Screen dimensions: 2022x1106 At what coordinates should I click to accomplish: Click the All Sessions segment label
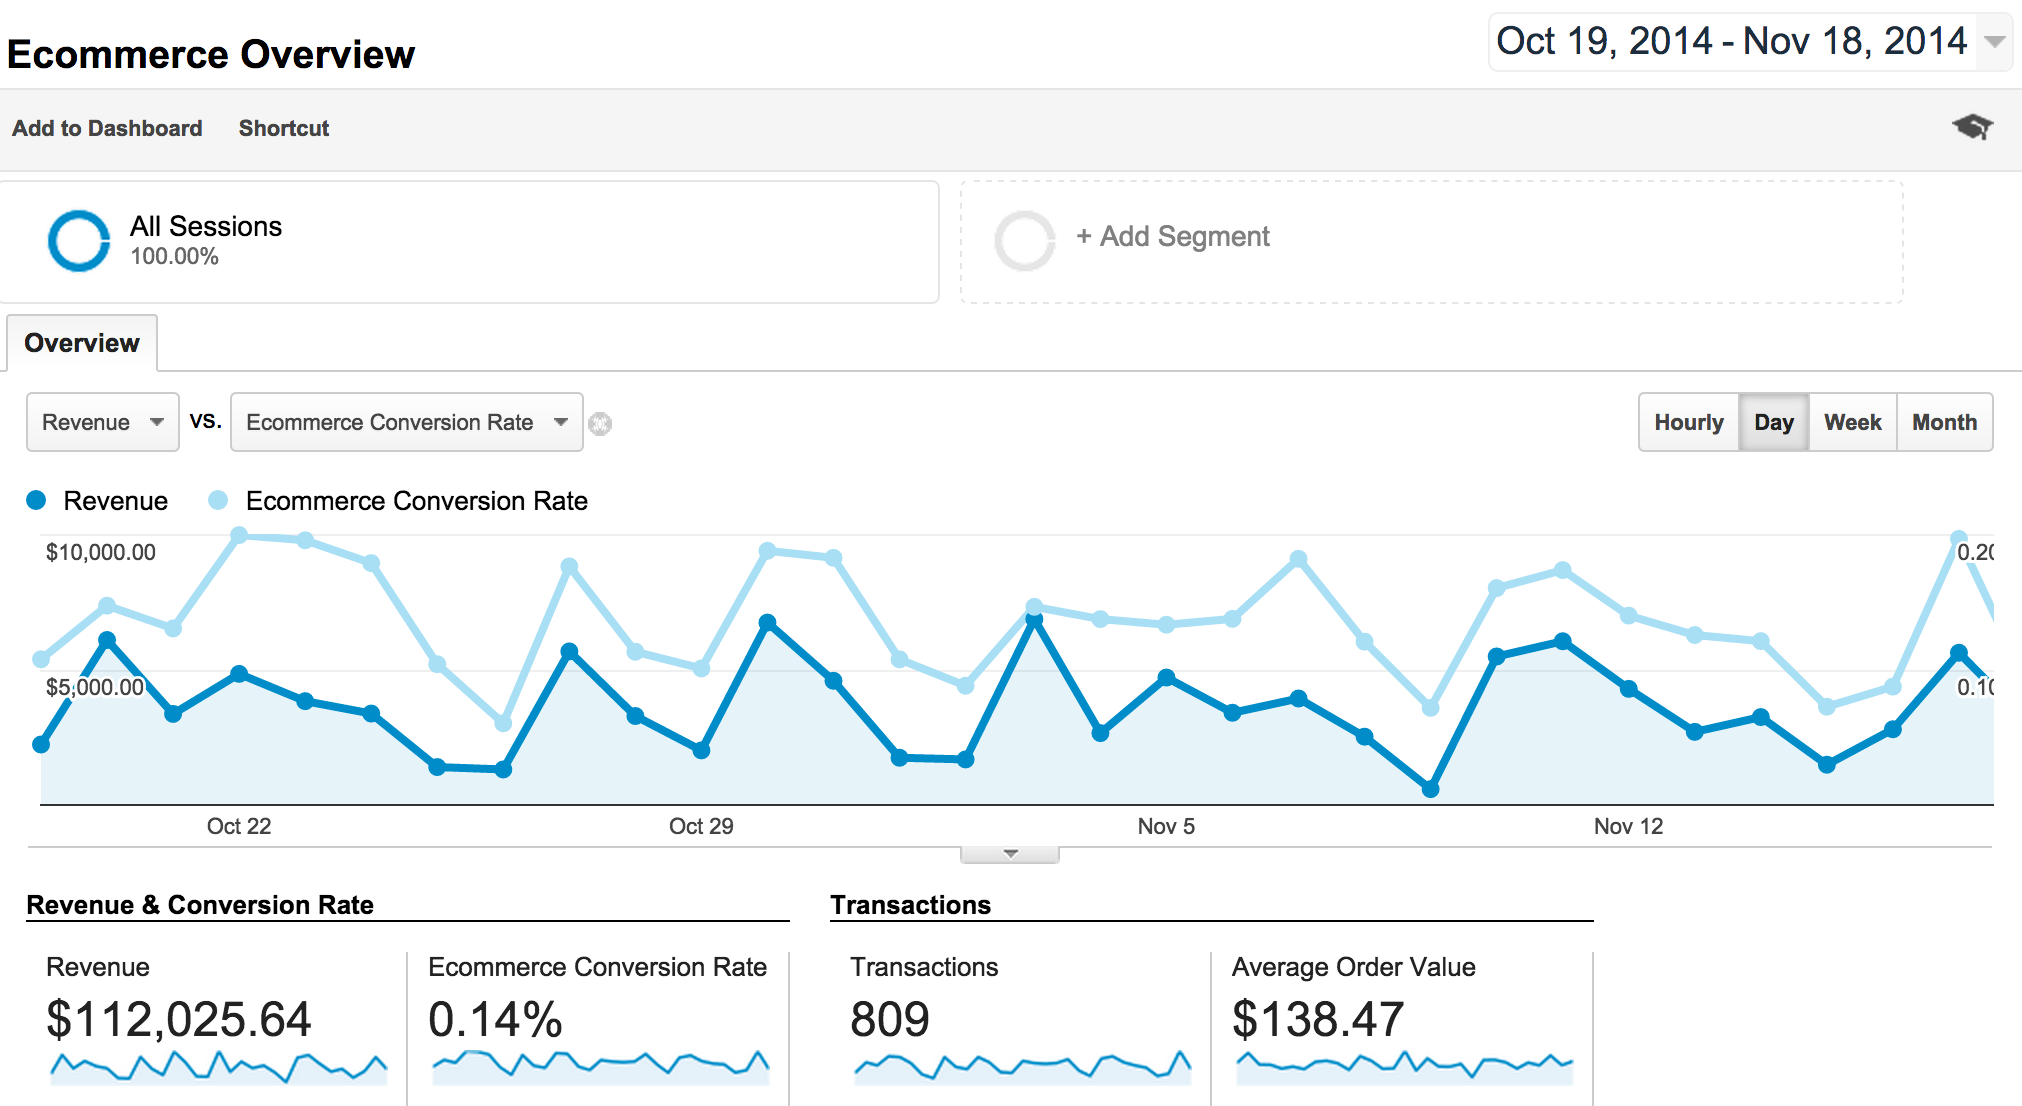206,226
